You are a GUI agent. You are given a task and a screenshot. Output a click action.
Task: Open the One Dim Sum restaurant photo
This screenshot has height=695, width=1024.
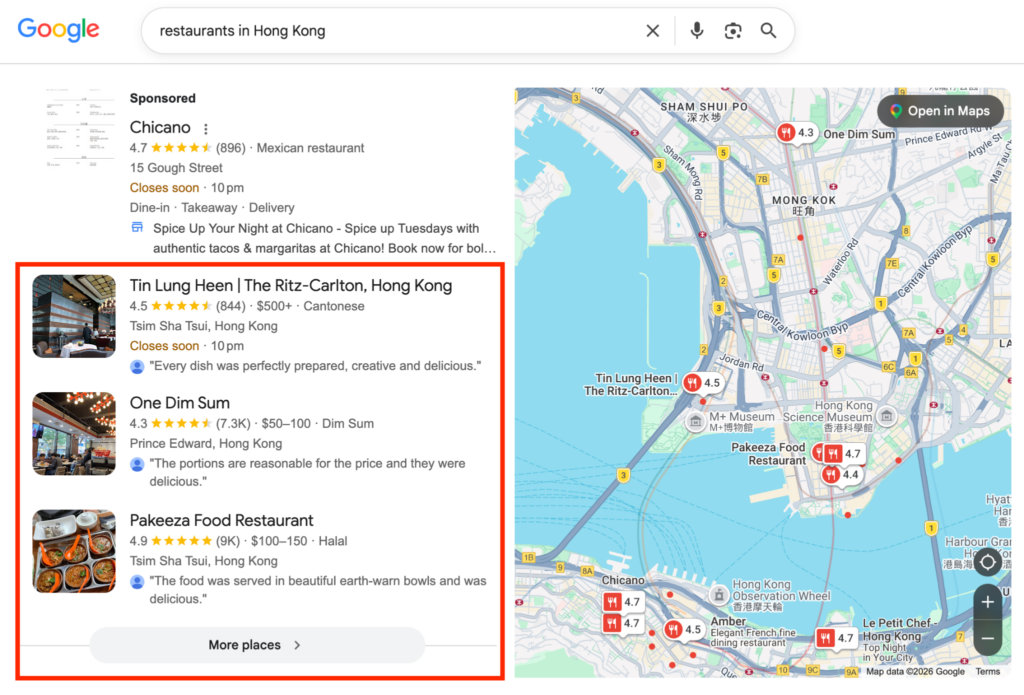74,434
